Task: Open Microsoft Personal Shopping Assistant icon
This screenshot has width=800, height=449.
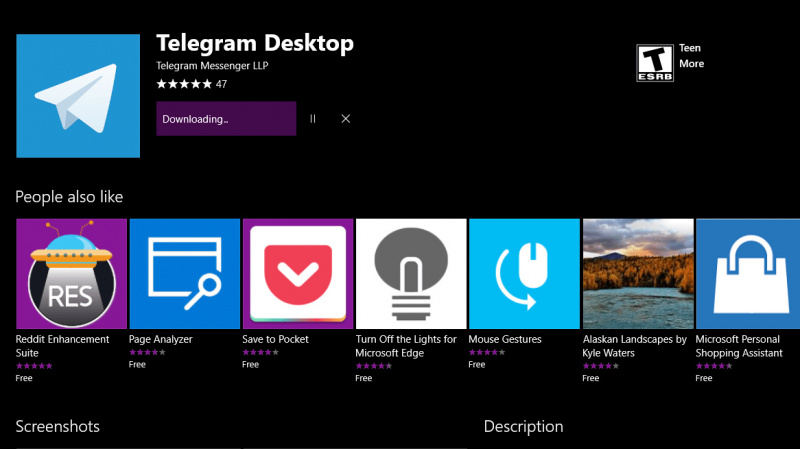Action: tap(748, 274)
